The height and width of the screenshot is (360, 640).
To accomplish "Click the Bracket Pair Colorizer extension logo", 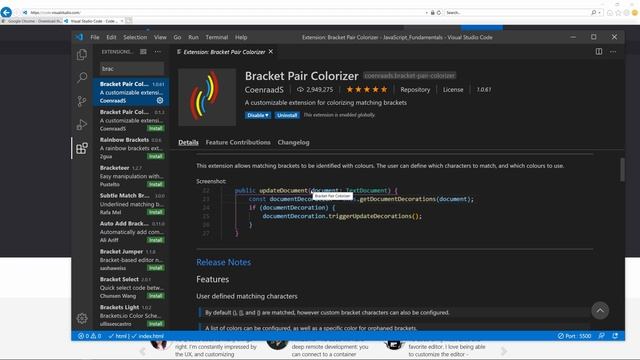I will 207,97.
